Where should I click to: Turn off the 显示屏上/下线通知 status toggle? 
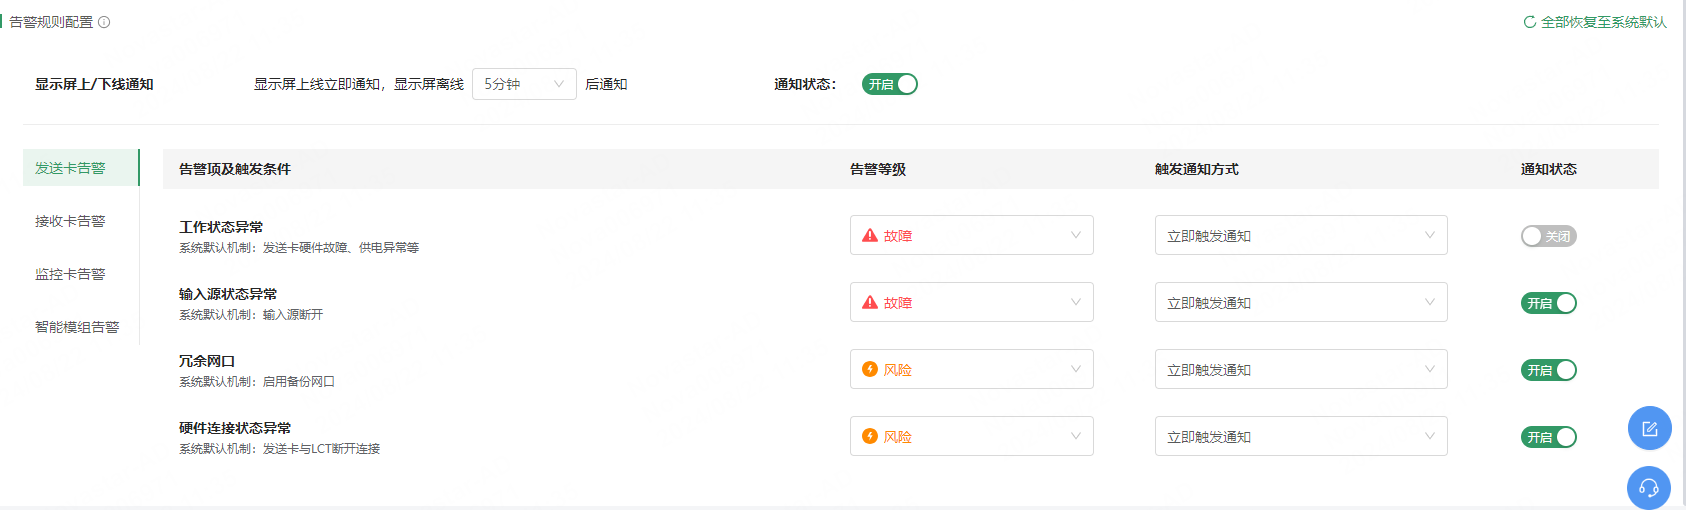[x=889, y=84]
